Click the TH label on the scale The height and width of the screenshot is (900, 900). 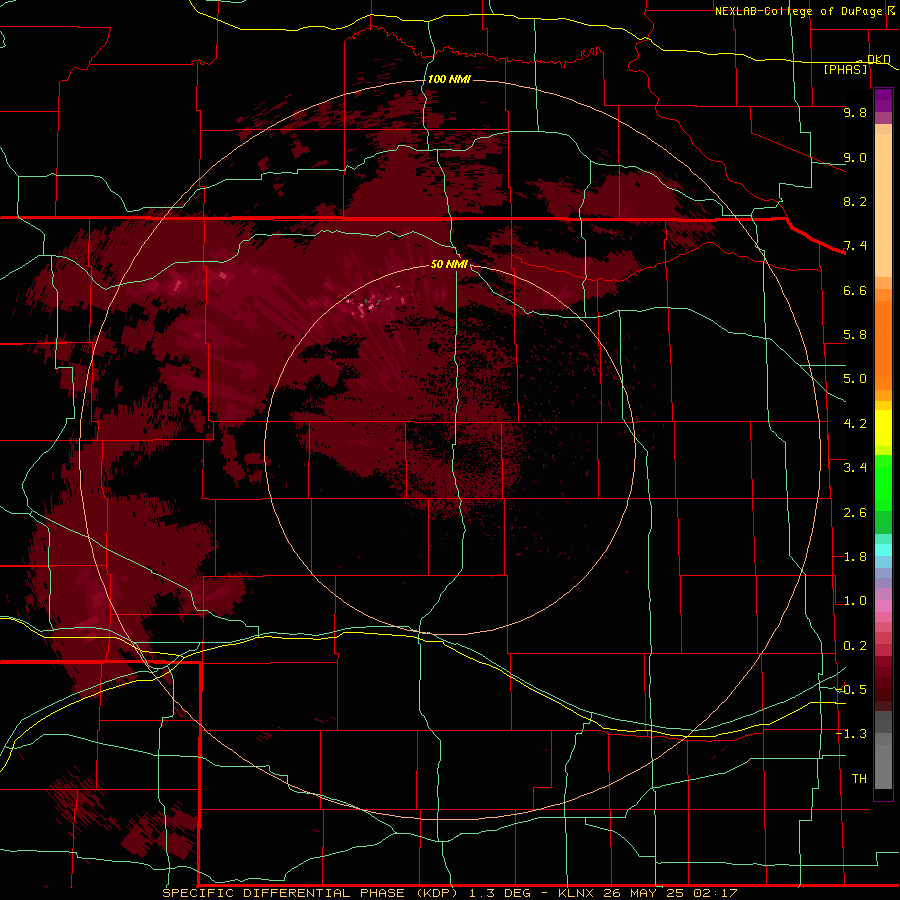[859, 779]
